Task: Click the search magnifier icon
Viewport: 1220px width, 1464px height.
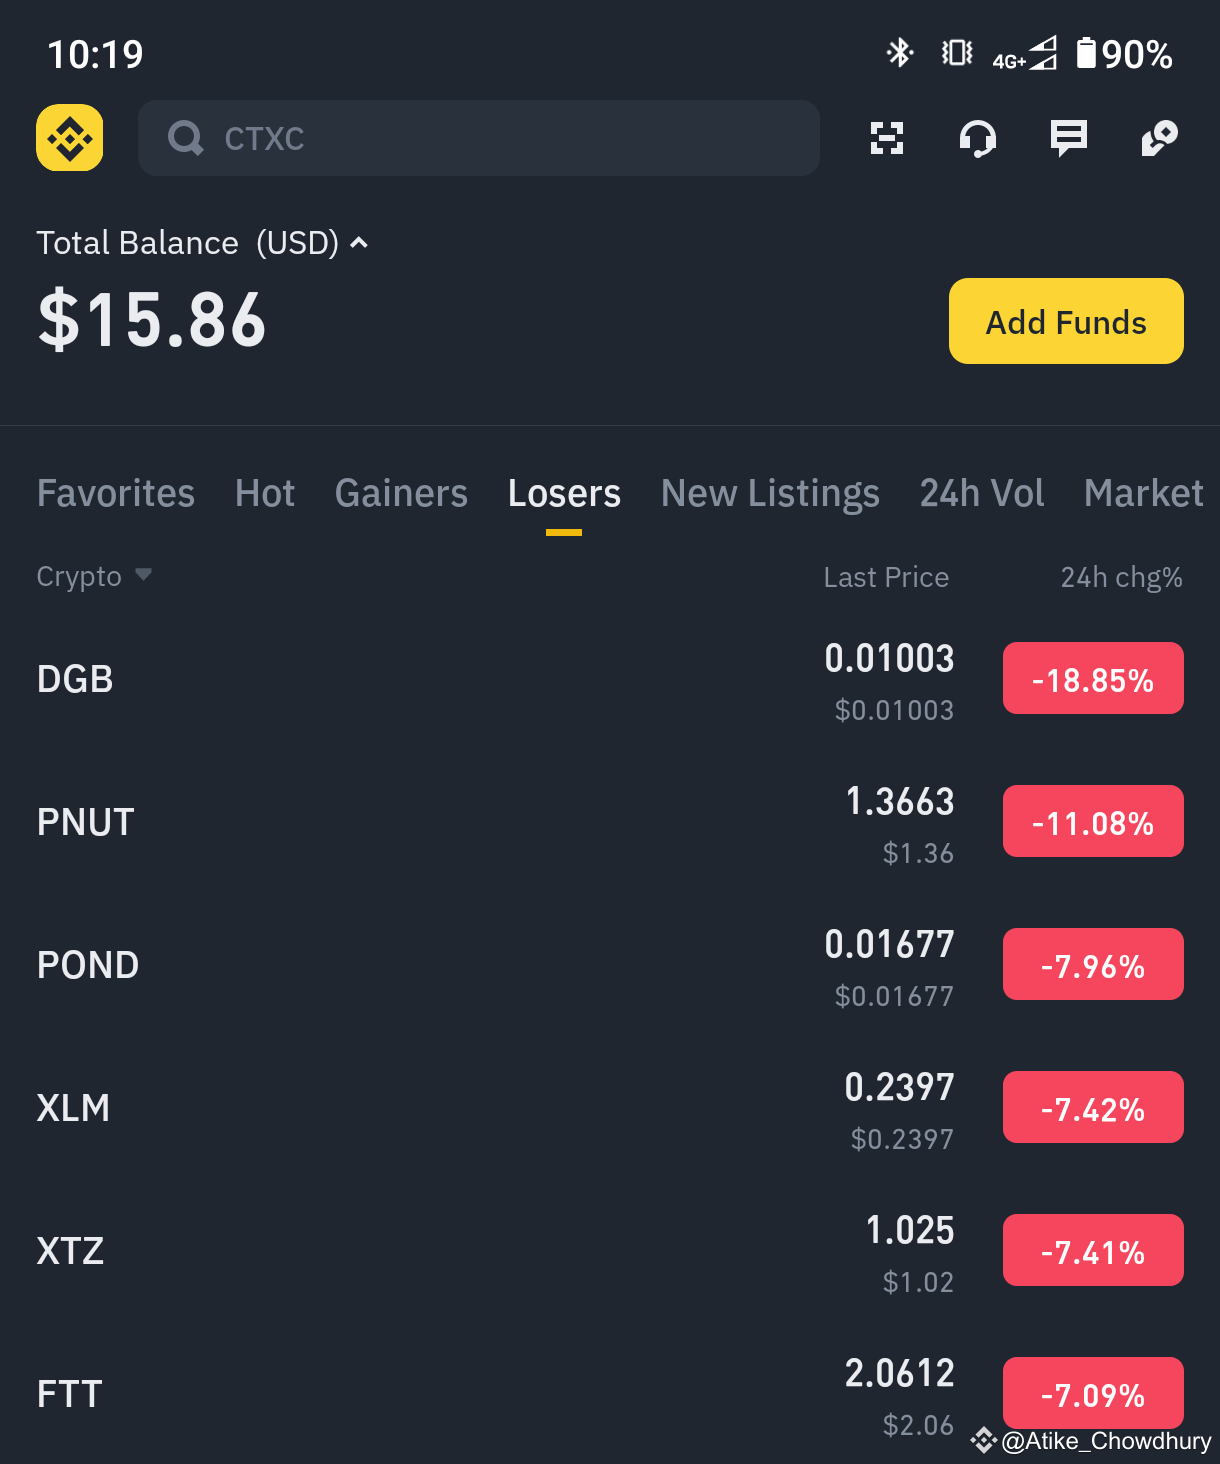Action: pos(186,138)
